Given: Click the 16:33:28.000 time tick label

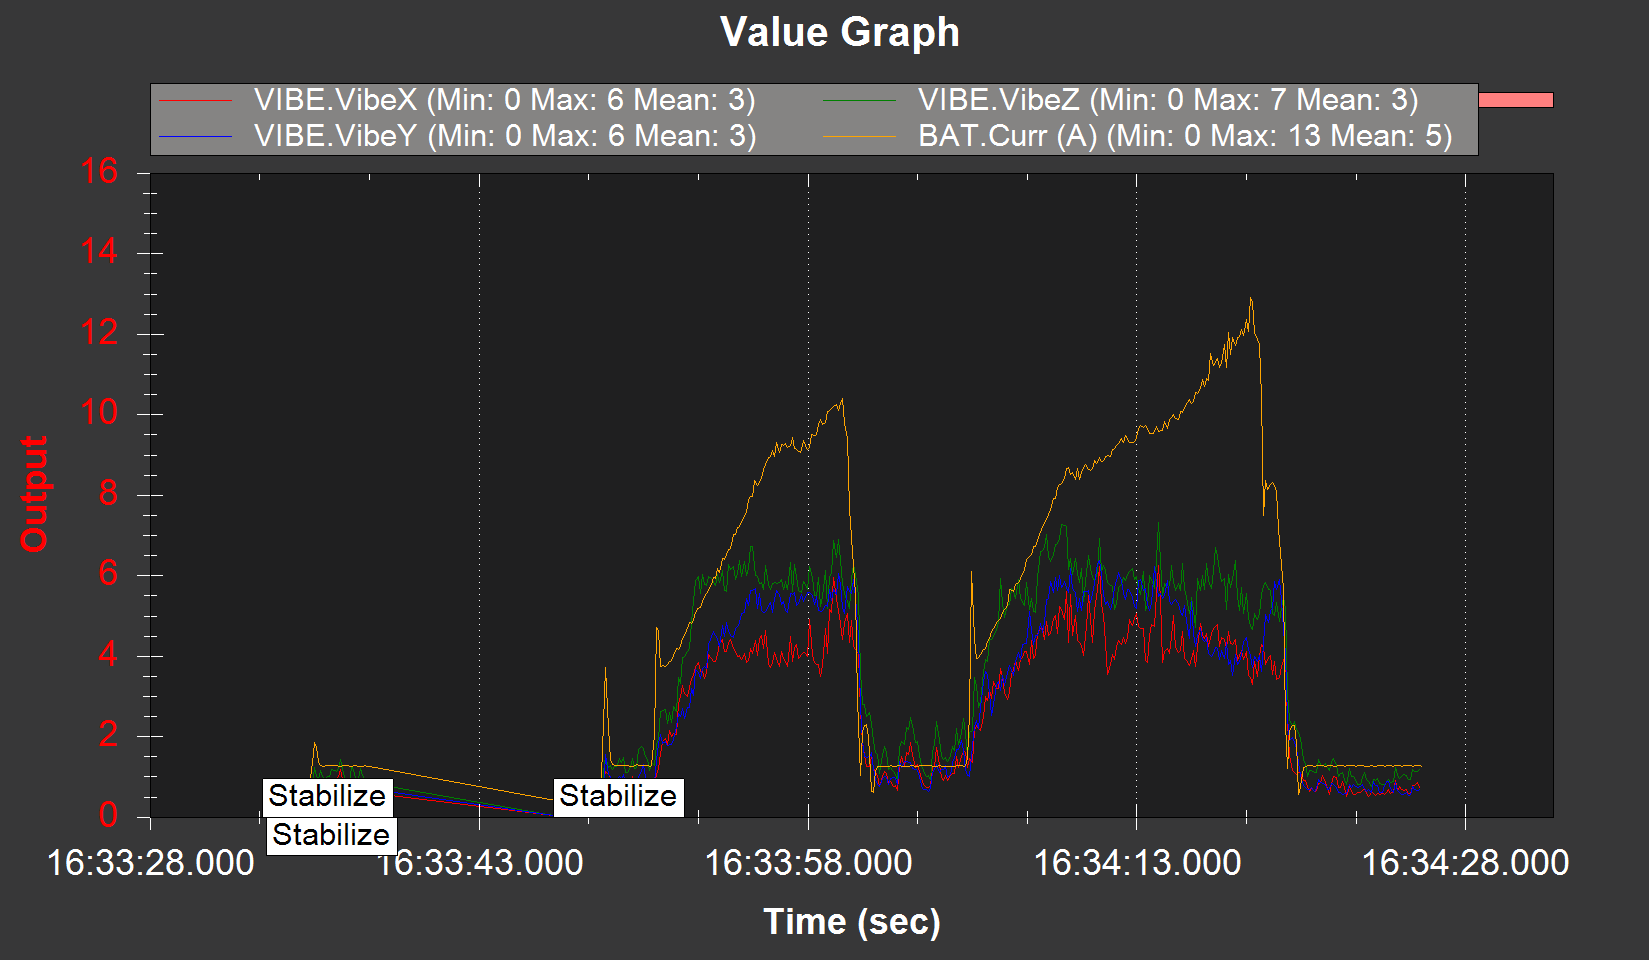Looking at the screenshot, I should (151, 862).
